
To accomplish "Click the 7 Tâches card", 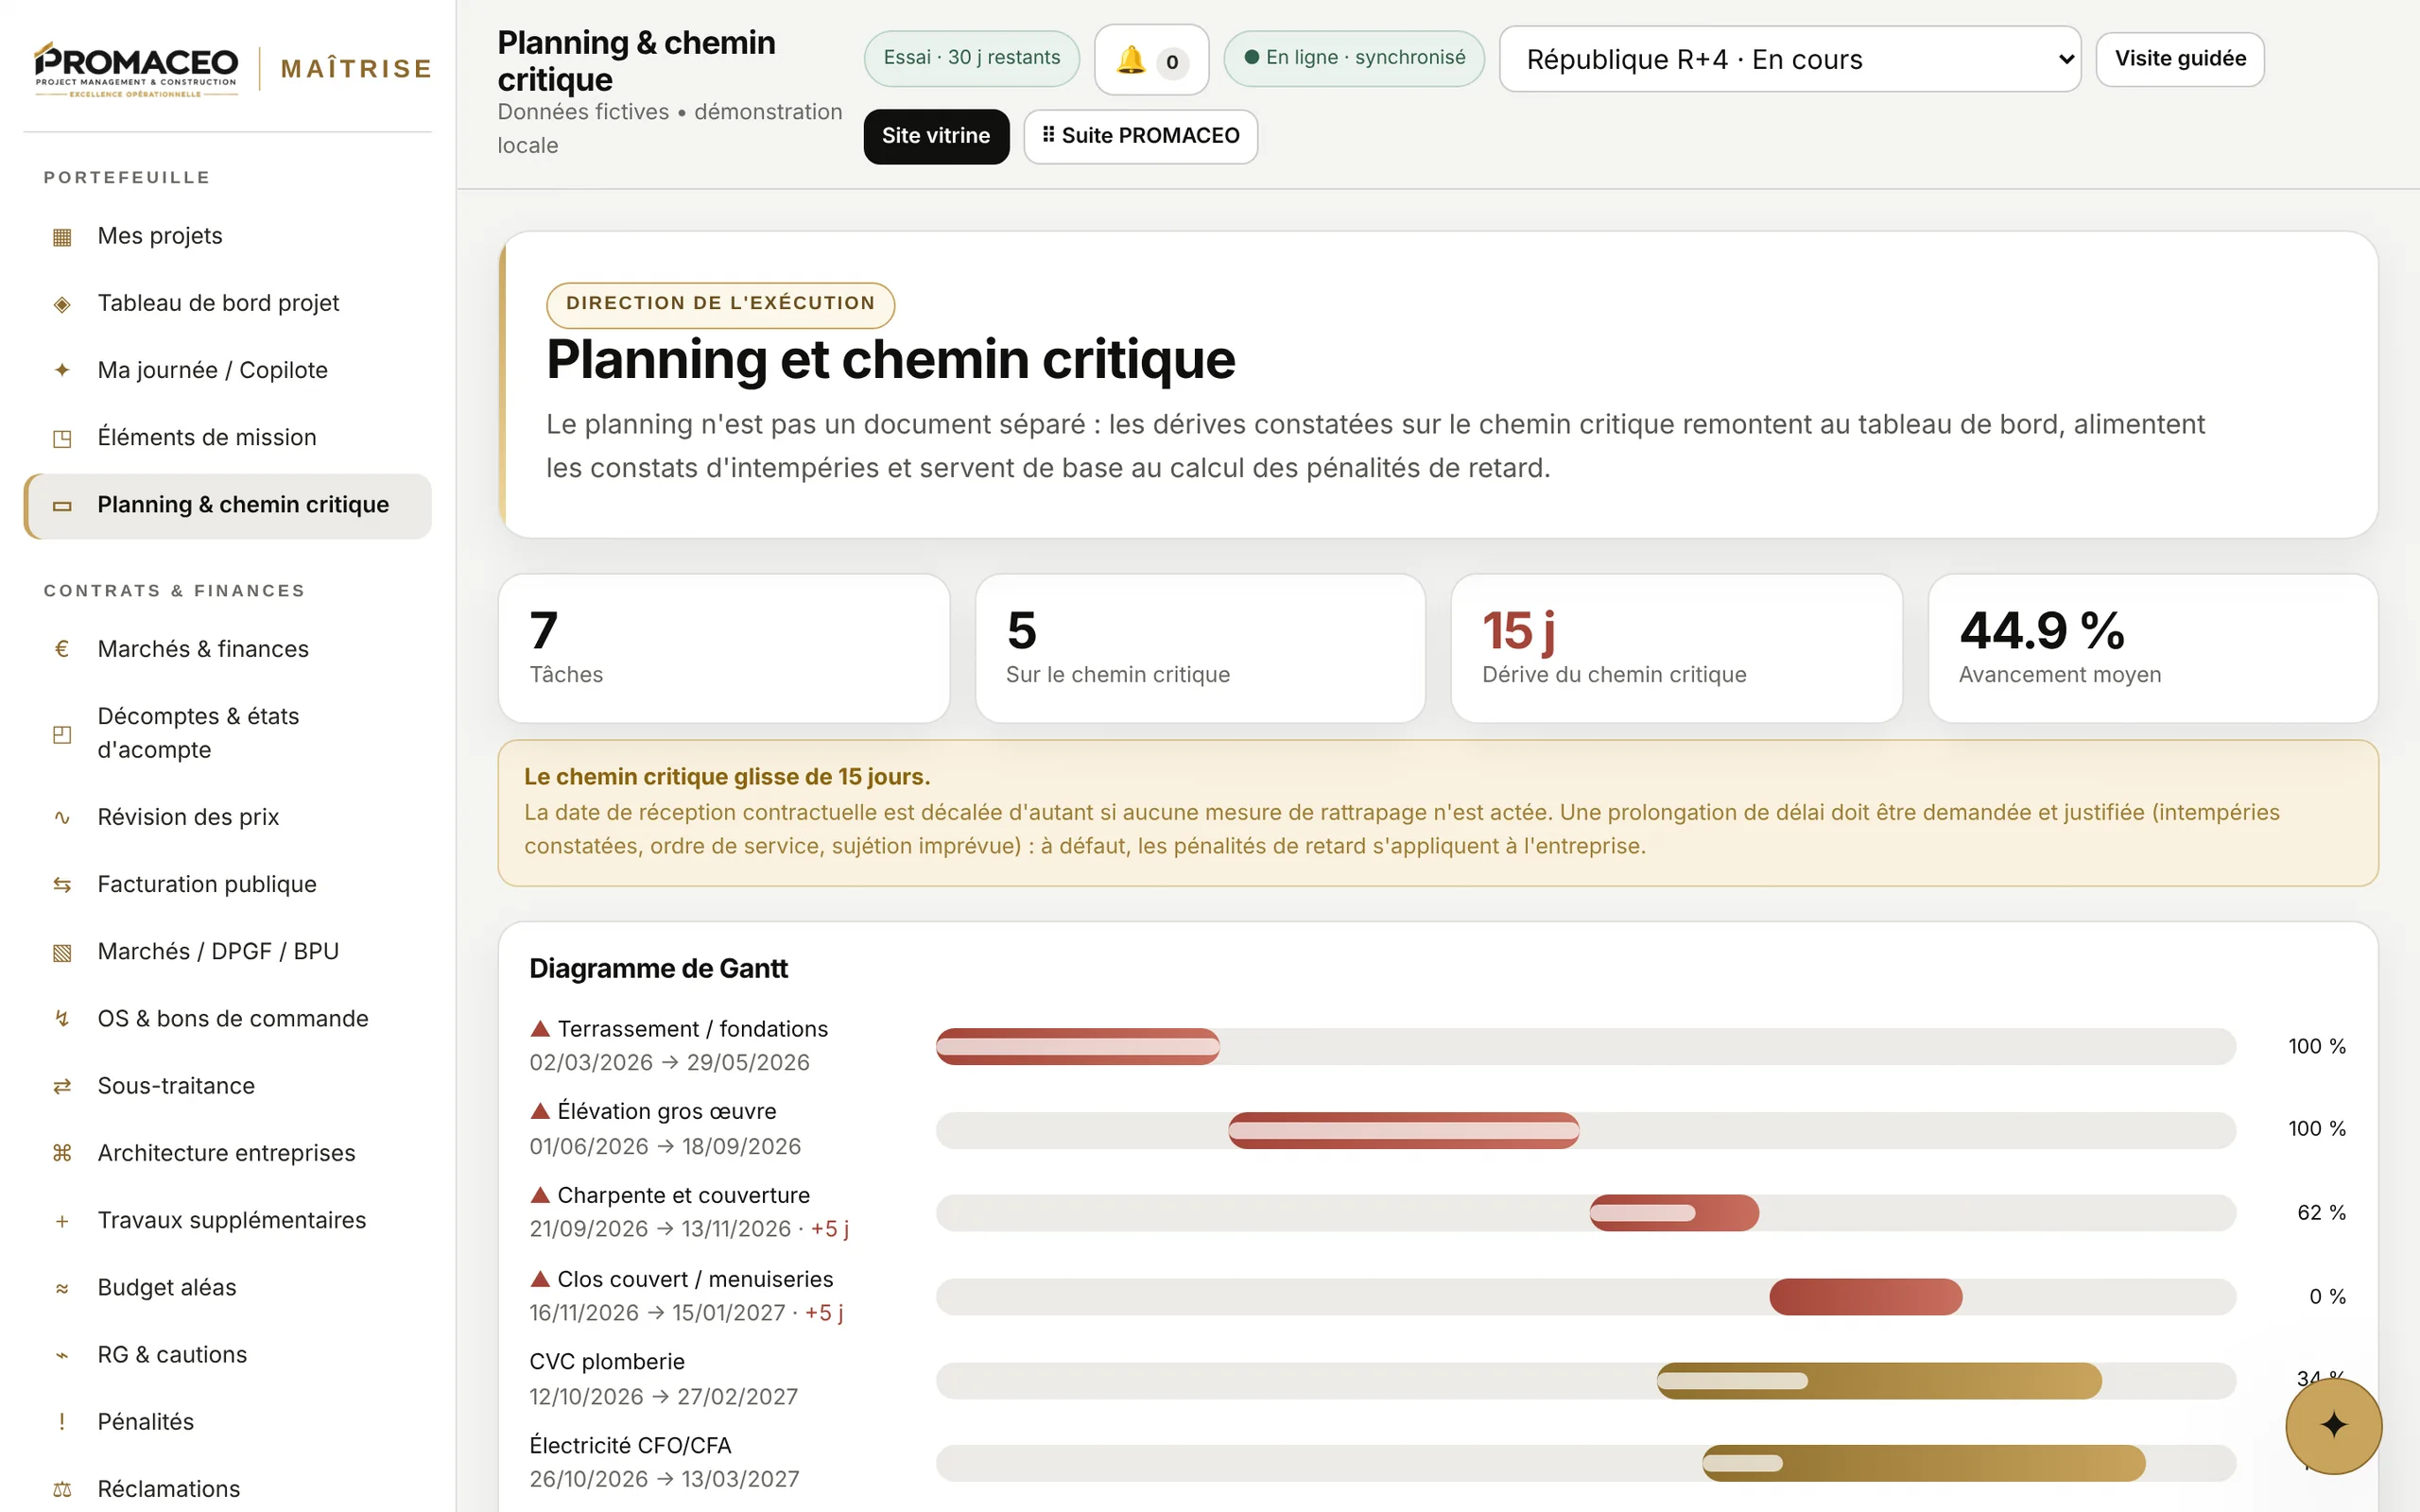I will [724, 648].
